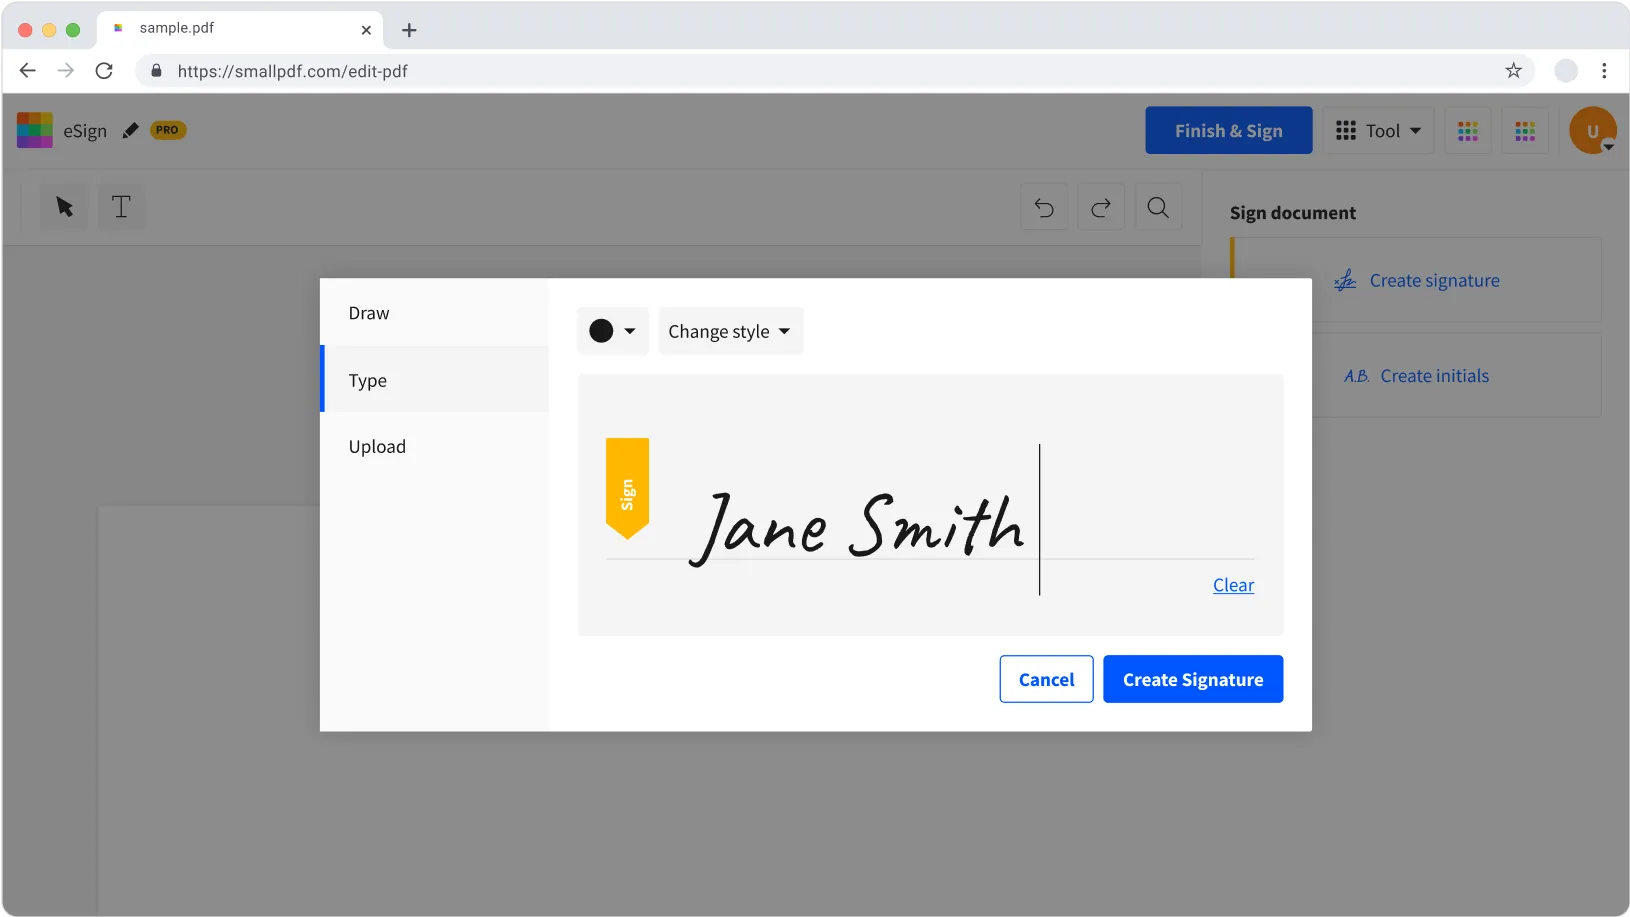This screenshot has width=1630, height=917.
Task: Open the Tool dropdown
Action: tap(1378, 130)
